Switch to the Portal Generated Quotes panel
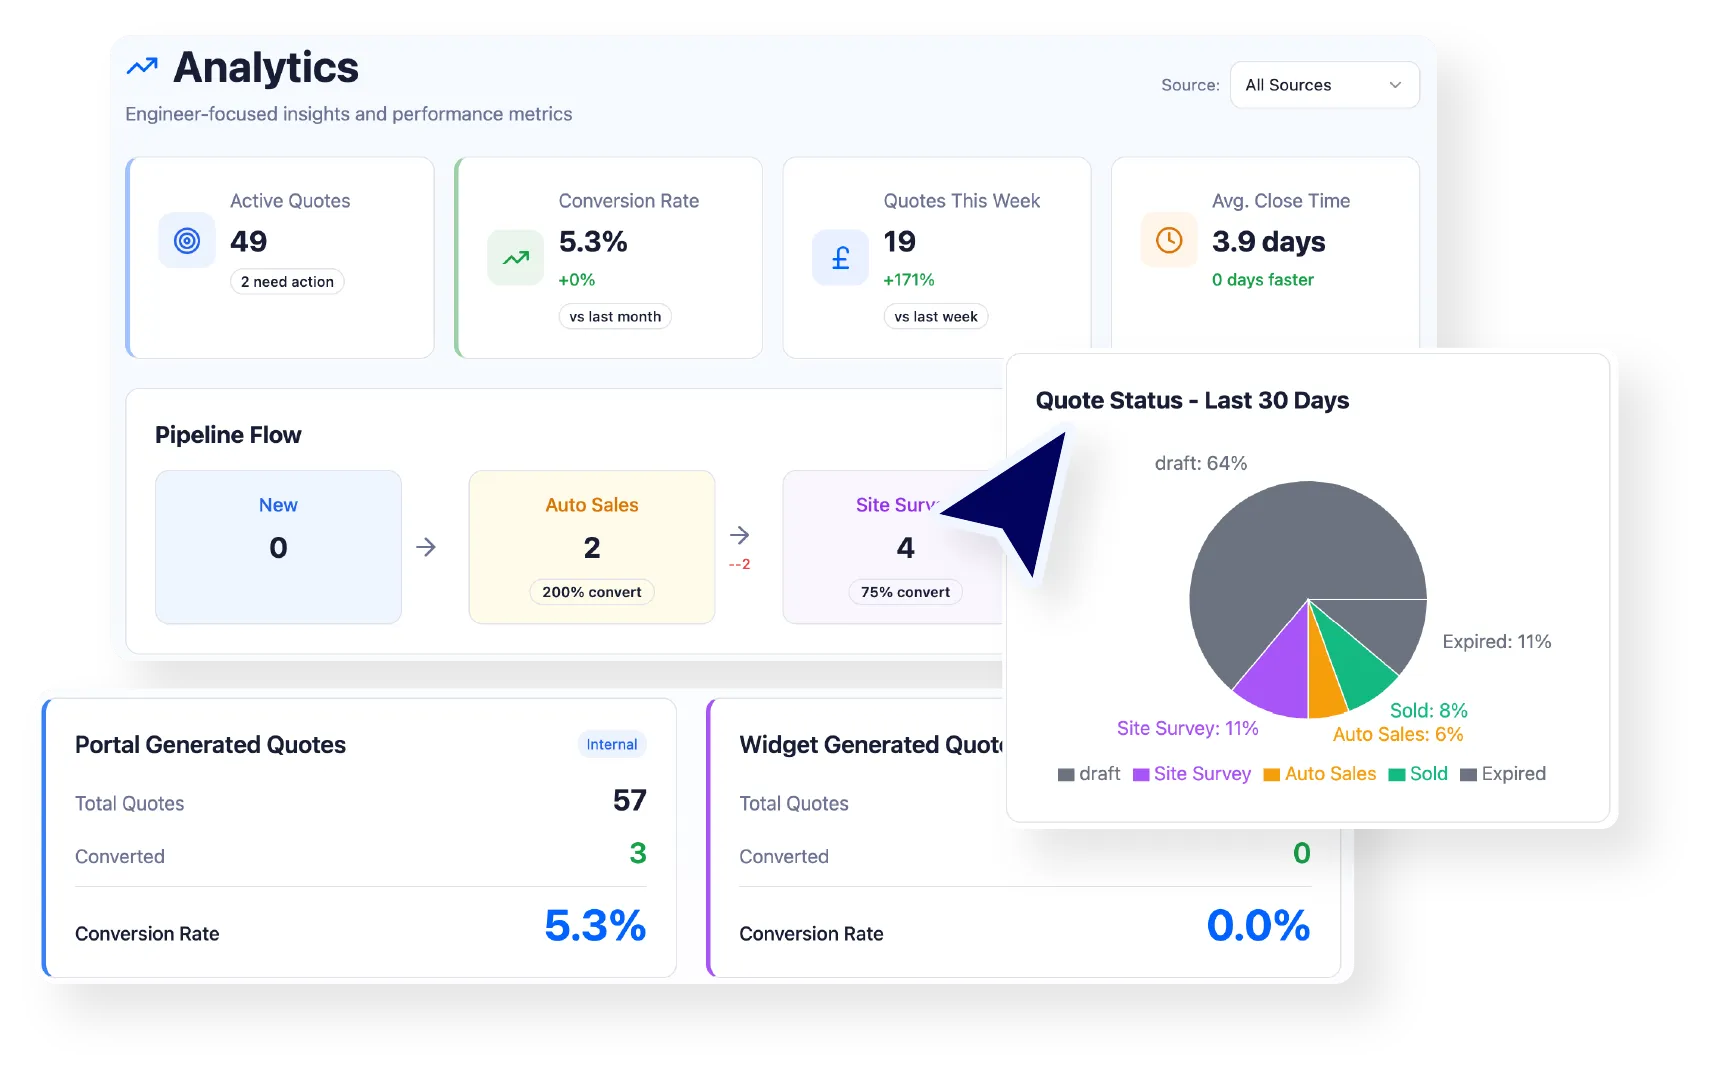 (210, 744)
